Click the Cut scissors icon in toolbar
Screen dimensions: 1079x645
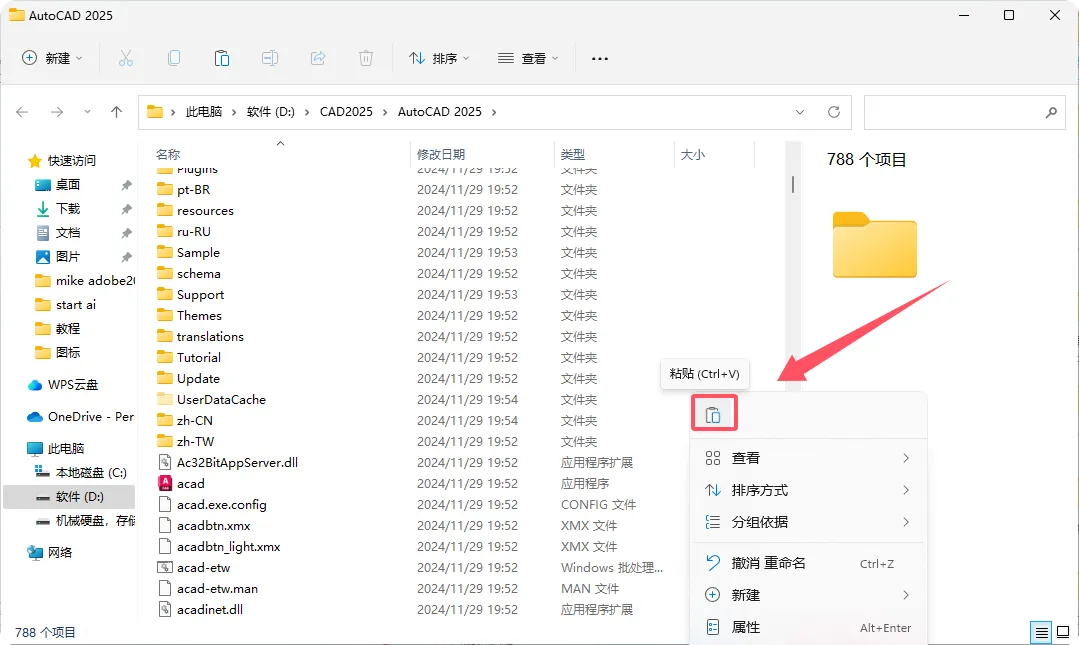tap(125, 59)
